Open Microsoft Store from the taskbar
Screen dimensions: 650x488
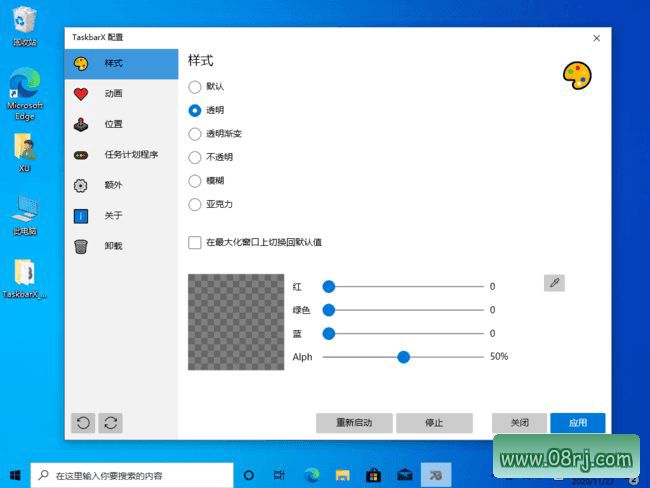[x=374, y=475]
